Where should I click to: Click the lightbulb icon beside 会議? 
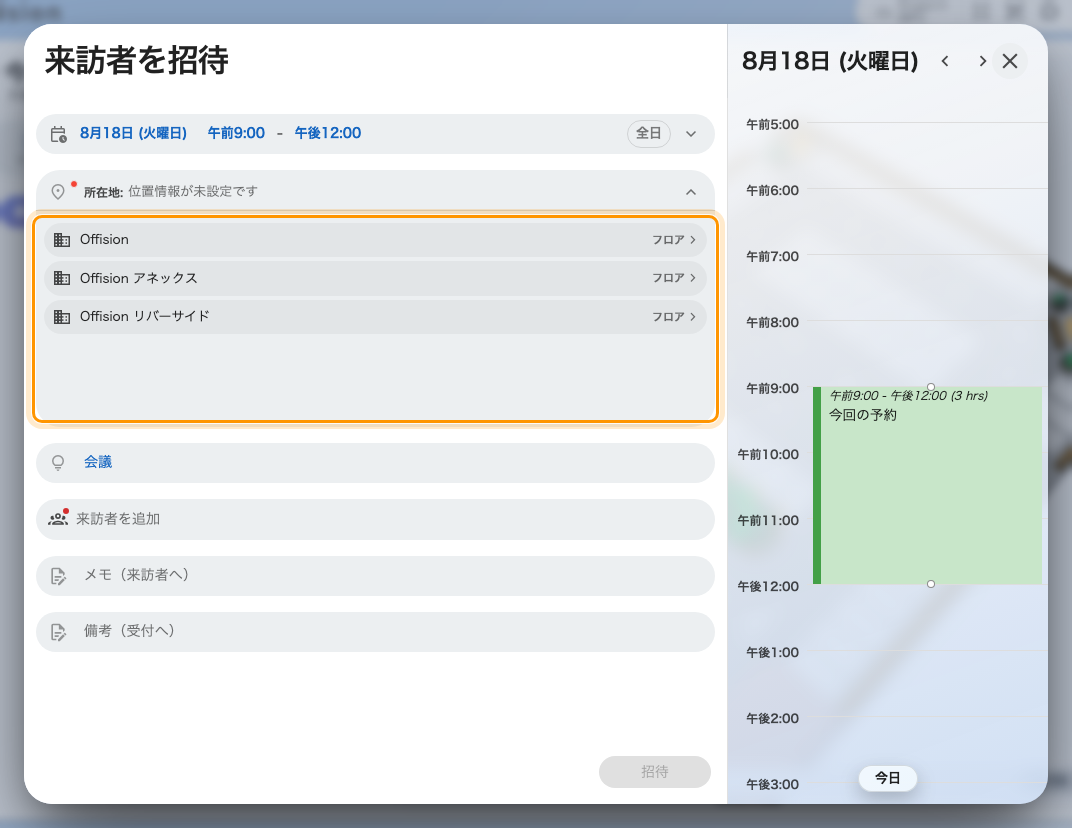click(58, 463)
